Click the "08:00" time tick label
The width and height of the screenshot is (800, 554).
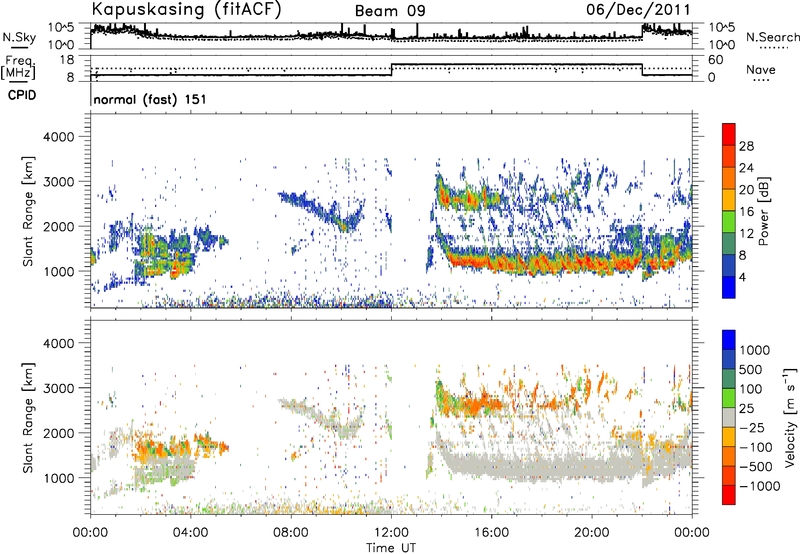pos(291,533)
